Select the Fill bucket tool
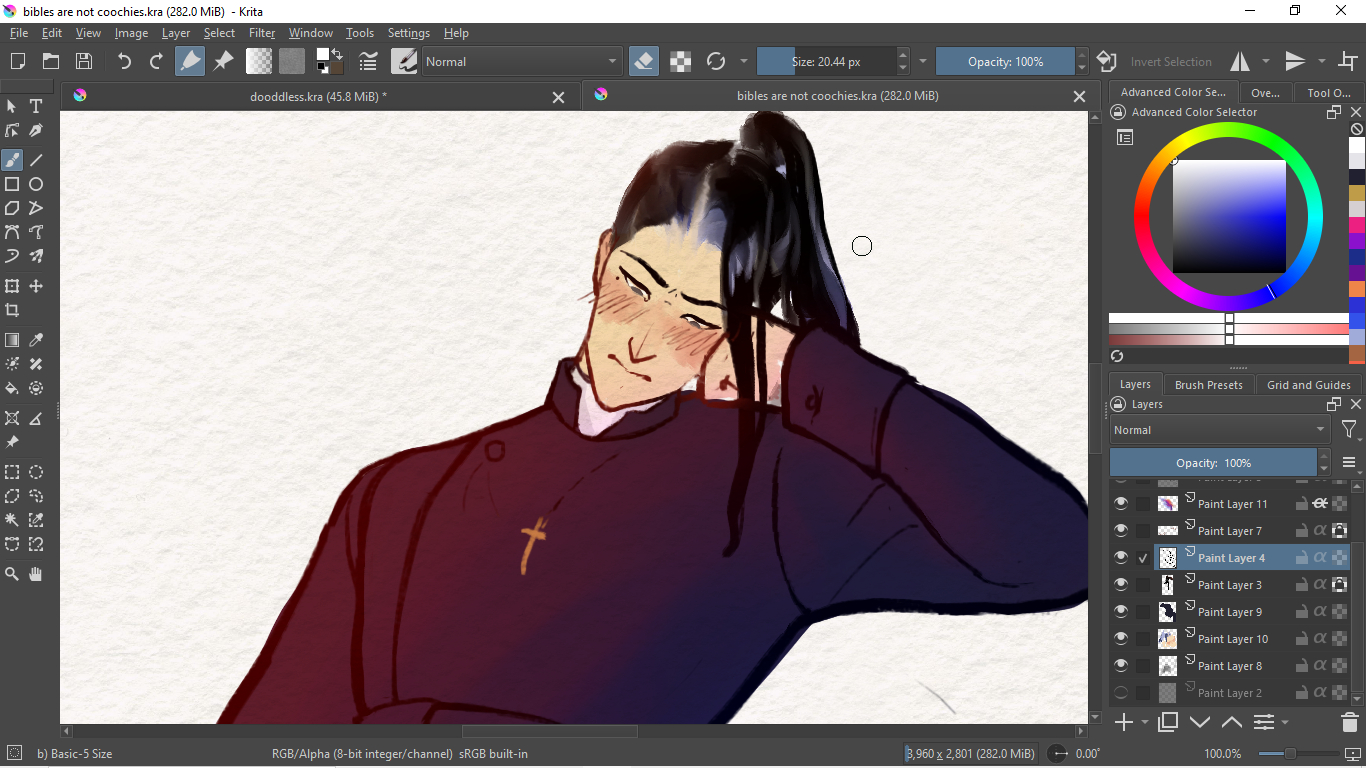The height and width of the screenshot is (768, 1366). (x=12, y=388)
